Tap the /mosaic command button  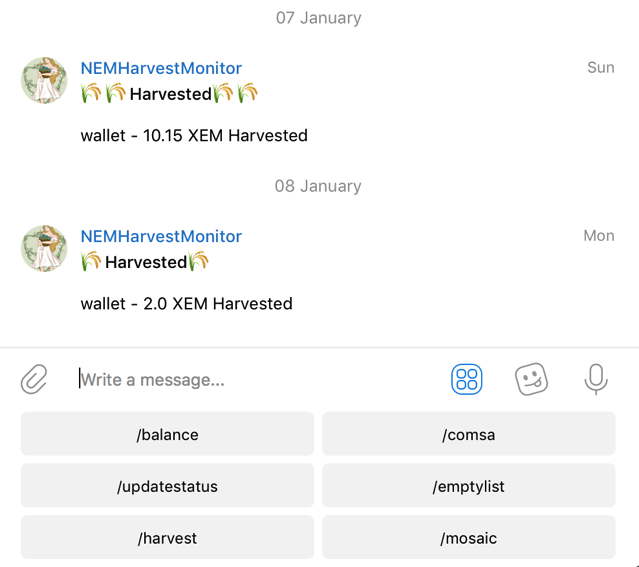[x=469, y=538]
